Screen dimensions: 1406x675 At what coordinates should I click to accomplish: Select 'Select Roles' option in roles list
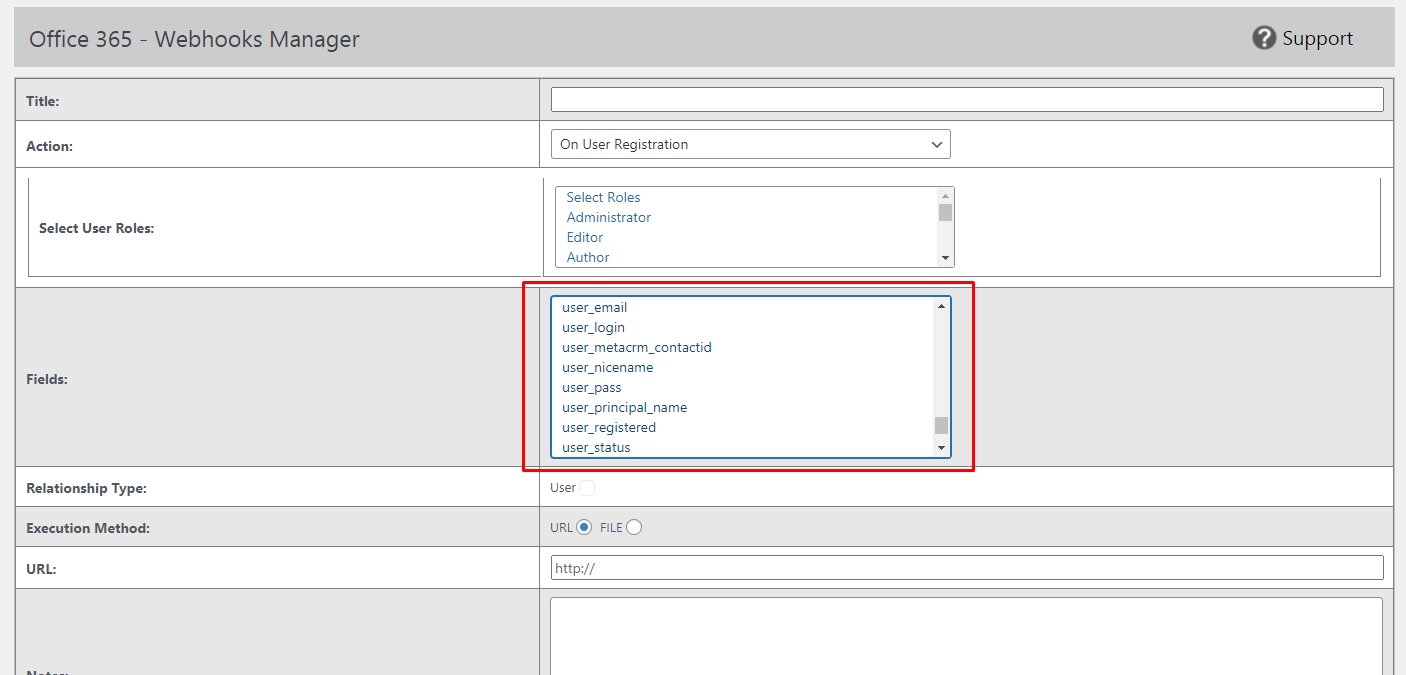(x=603, y=197)
